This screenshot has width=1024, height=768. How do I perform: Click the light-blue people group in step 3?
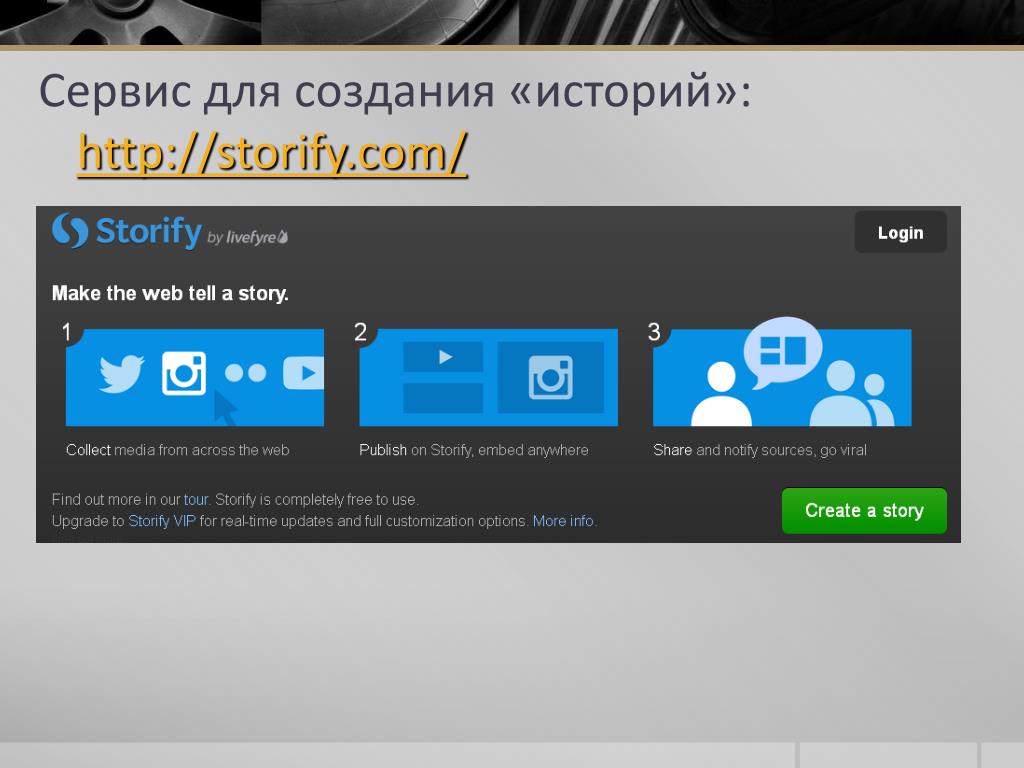(x=852, y=393)
